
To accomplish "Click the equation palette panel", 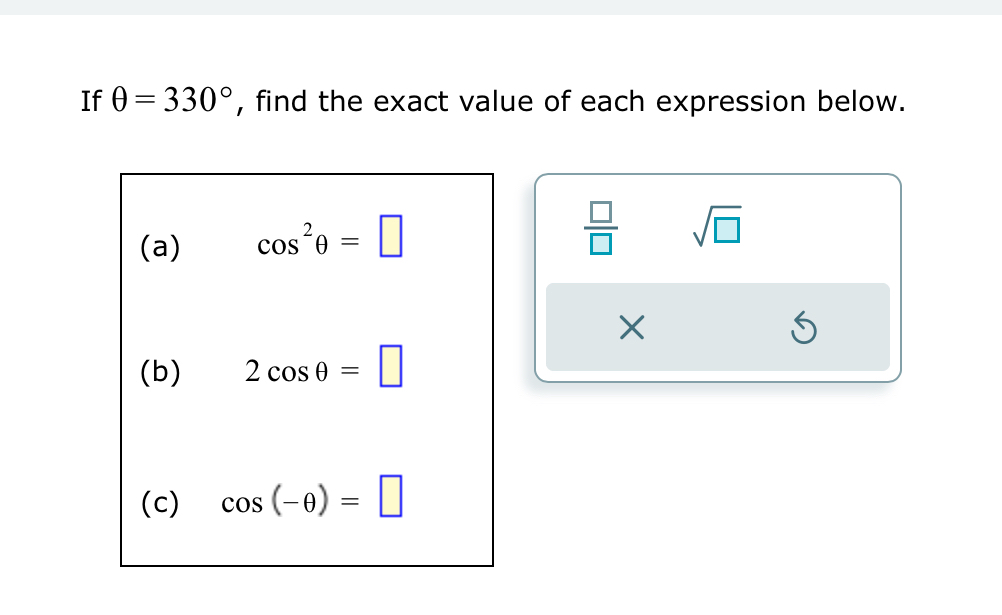I will pyautogui.click(x=719, y=277).
